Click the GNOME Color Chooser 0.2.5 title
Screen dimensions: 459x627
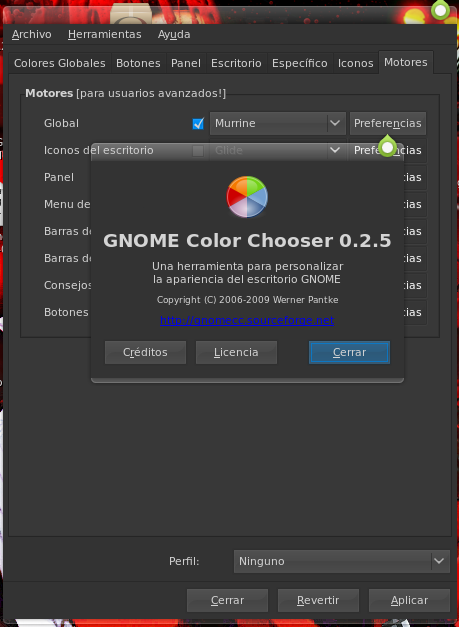(247, 241)
